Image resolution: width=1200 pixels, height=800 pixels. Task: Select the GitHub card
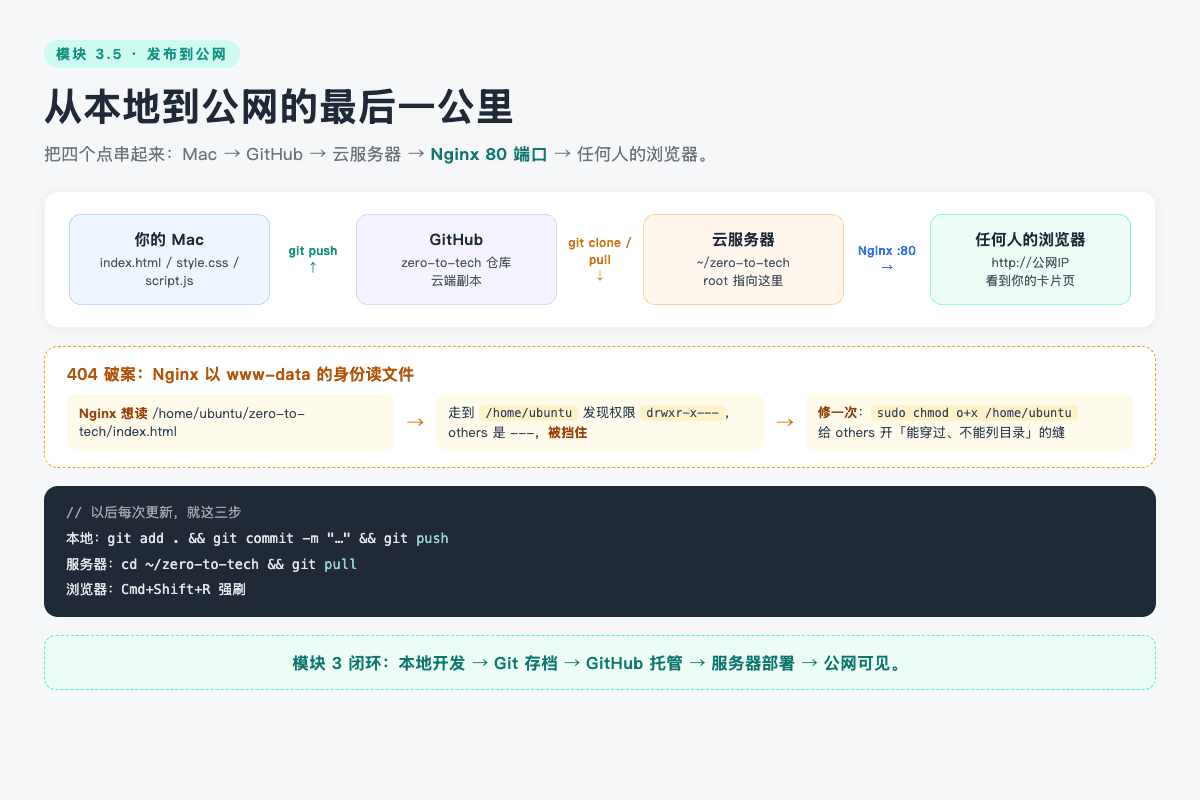pyautogui.click(x=456, y=259)
